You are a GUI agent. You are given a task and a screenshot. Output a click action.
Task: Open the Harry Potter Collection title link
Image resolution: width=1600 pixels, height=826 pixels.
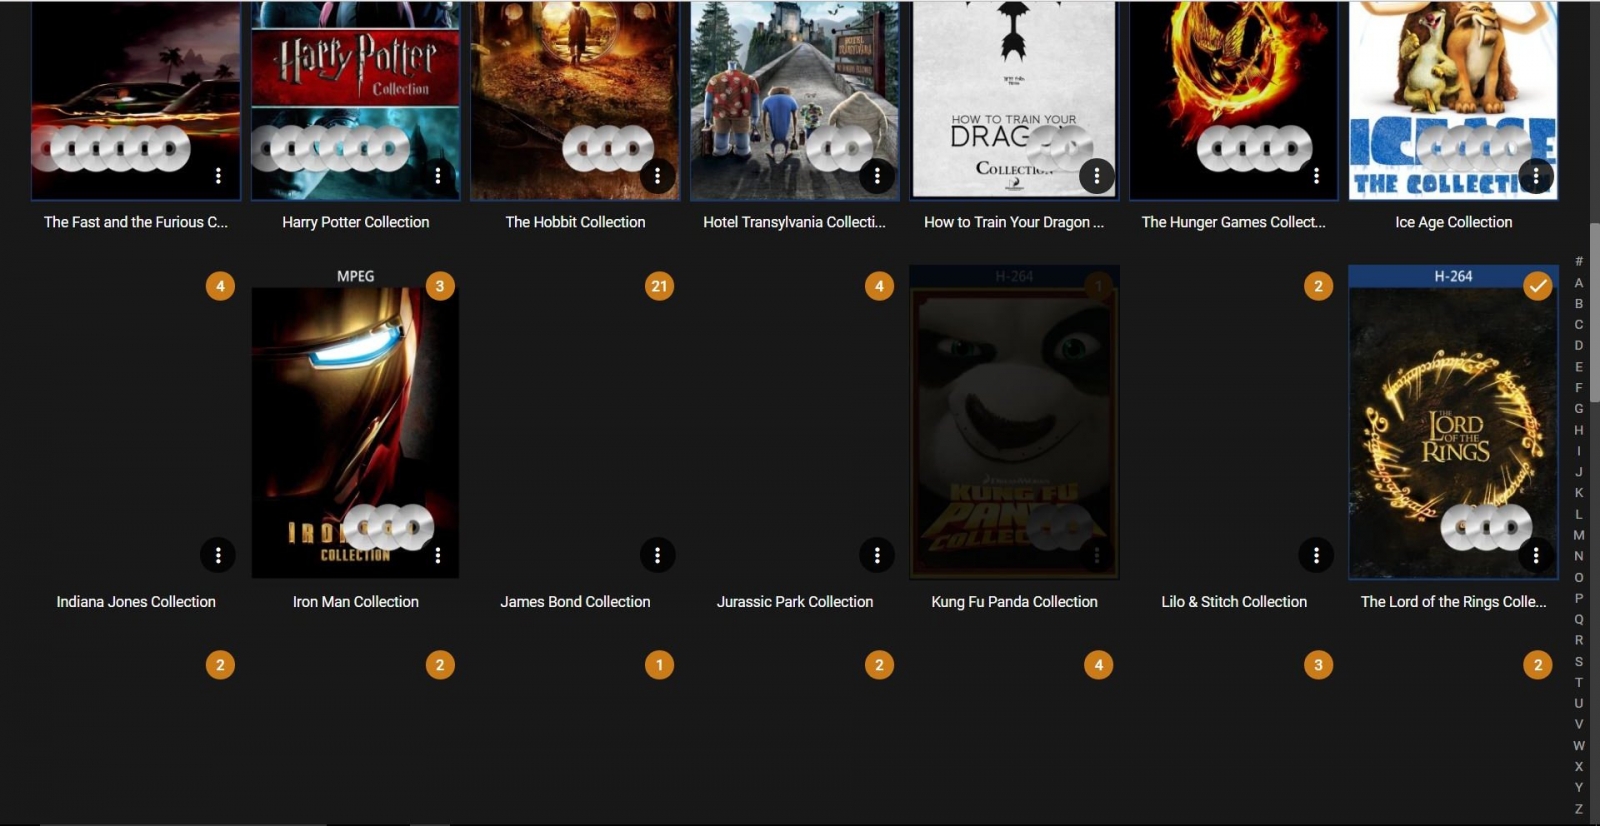coord(356,222)
